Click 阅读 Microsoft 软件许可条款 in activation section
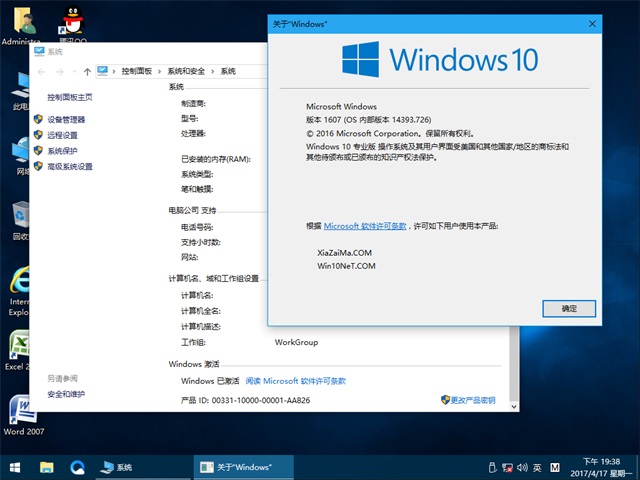 [x=296, y=381]
